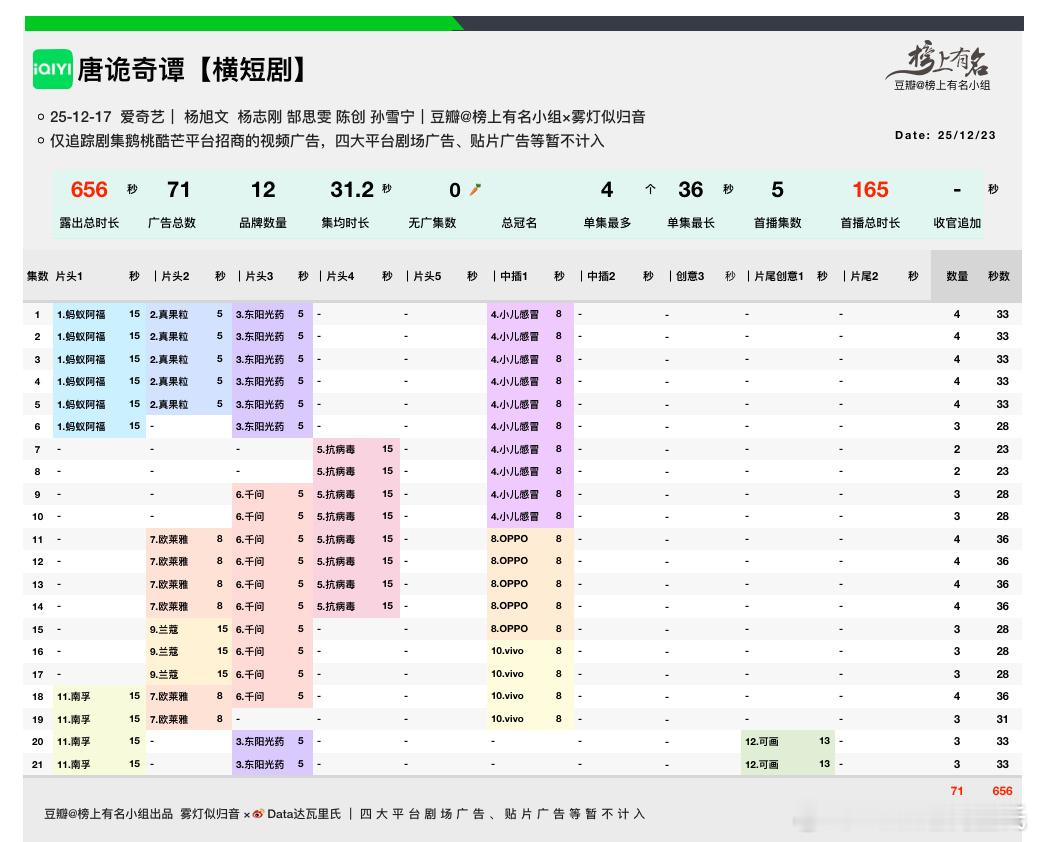This screenshot has height=842, width=1037.
Task: Click 7.欧莱雅 in episode 11 row
Action: [x=169, y=539]
